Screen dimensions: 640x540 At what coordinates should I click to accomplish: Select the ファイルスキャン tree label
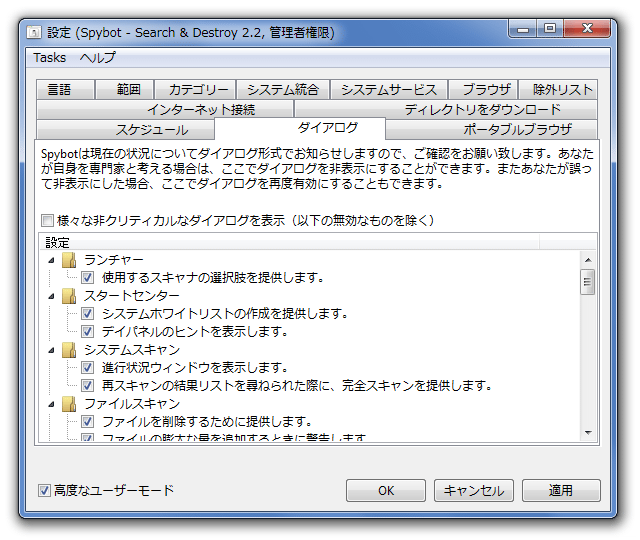point(131,404)
